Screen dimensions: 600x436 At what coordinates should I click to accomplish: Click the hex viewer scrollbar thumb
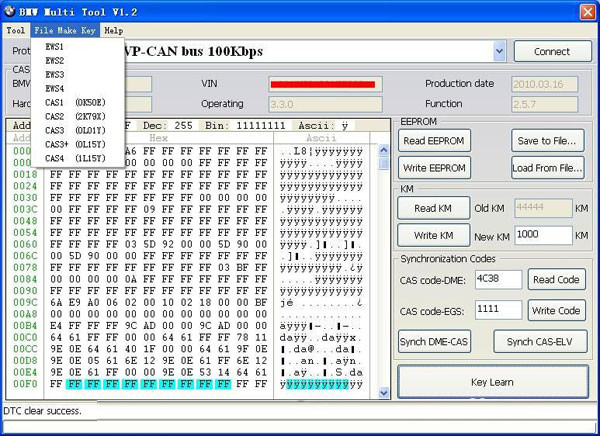pos(383,163)
